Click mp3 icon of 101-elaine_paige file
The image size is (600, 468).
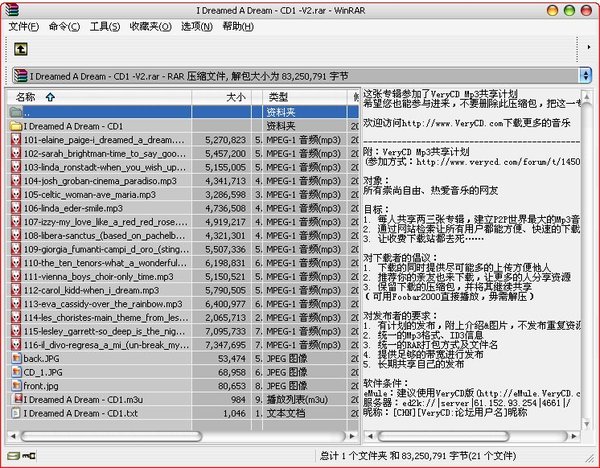click(x=16, y=140)
